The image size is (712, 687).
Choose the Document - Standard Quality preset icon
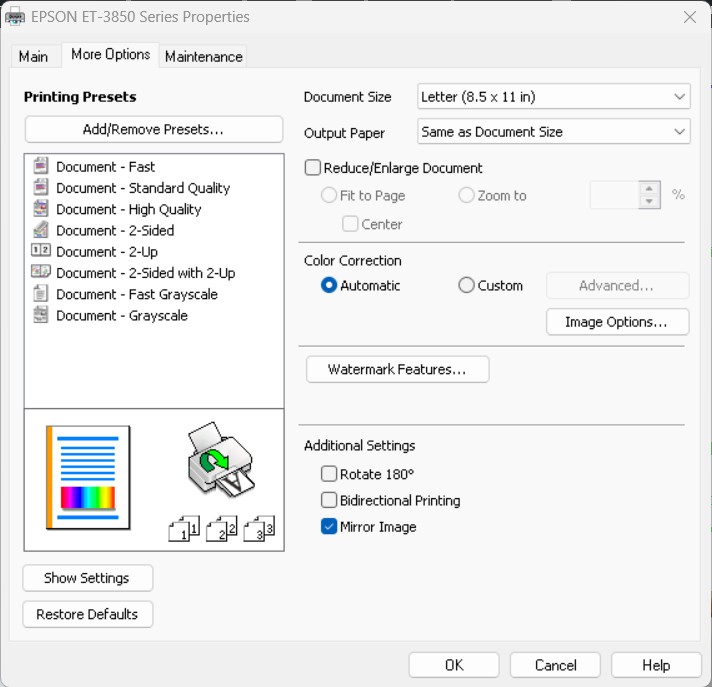point(41,188)
